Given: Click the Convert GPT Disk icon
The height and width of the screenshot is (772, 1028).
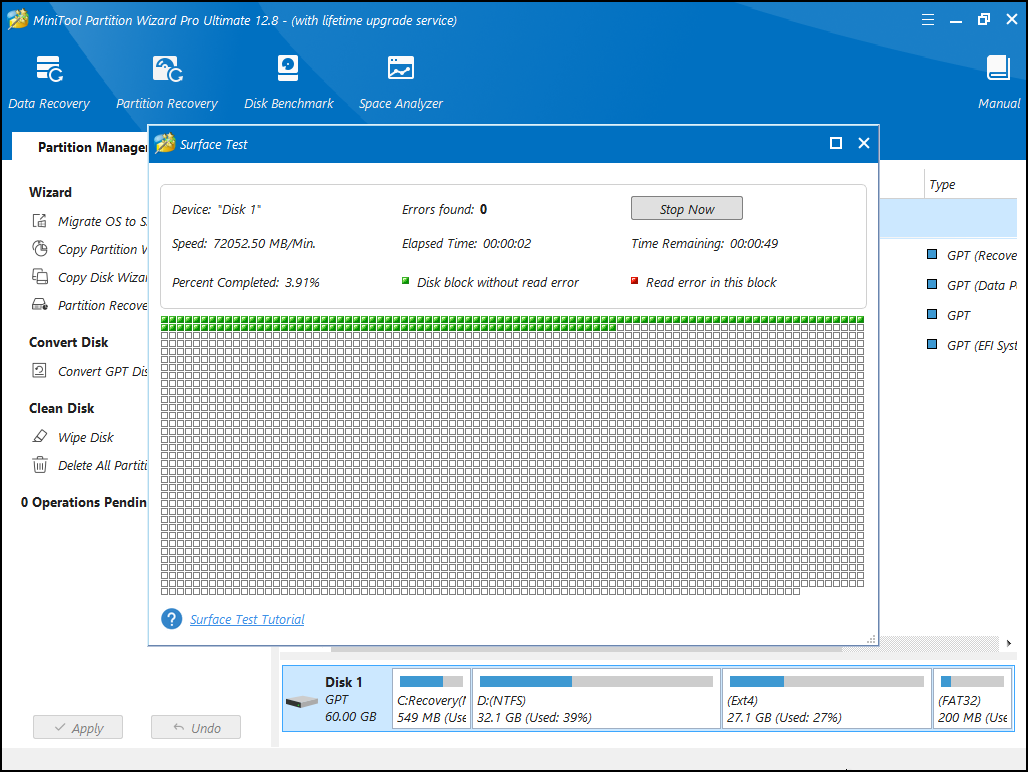Looking at the screenshot, I should click(x=40, y=370).
